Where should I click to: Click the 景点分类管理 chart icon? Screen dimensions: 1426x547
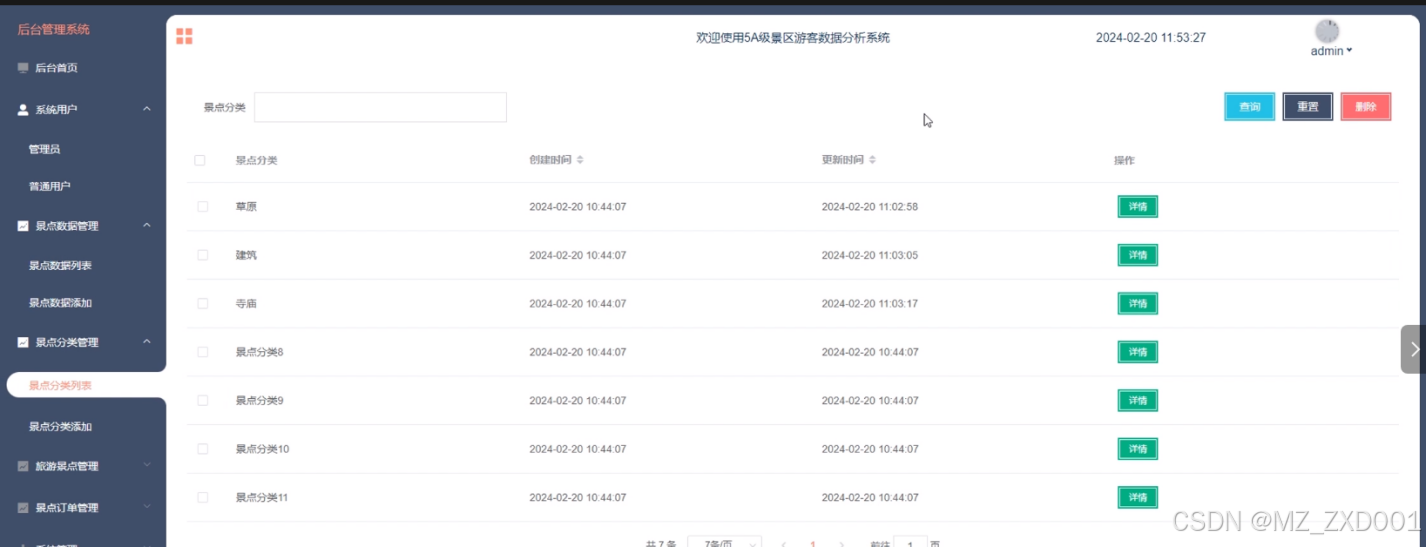(23, 342)
